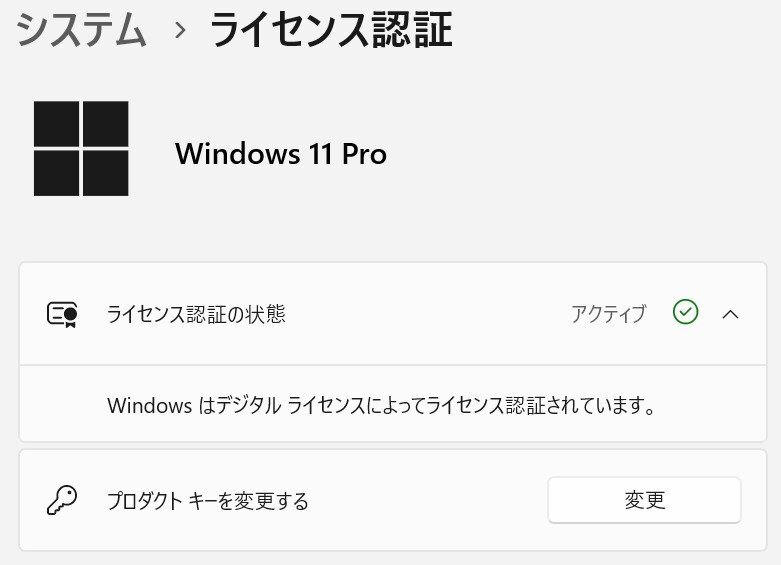Click the key icon for product key

pyautogui.click(x=62, y=500)
